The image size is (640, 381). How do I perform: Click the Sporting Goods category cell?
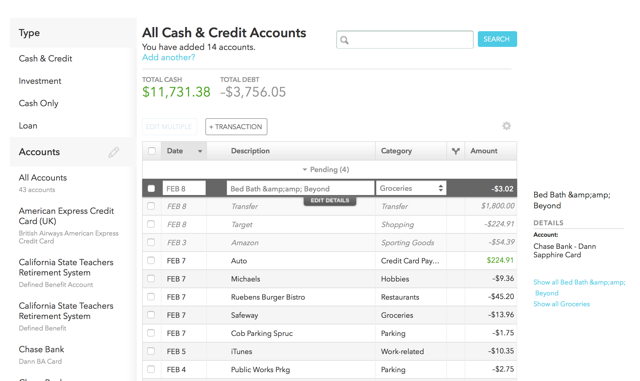click(407, 243)
